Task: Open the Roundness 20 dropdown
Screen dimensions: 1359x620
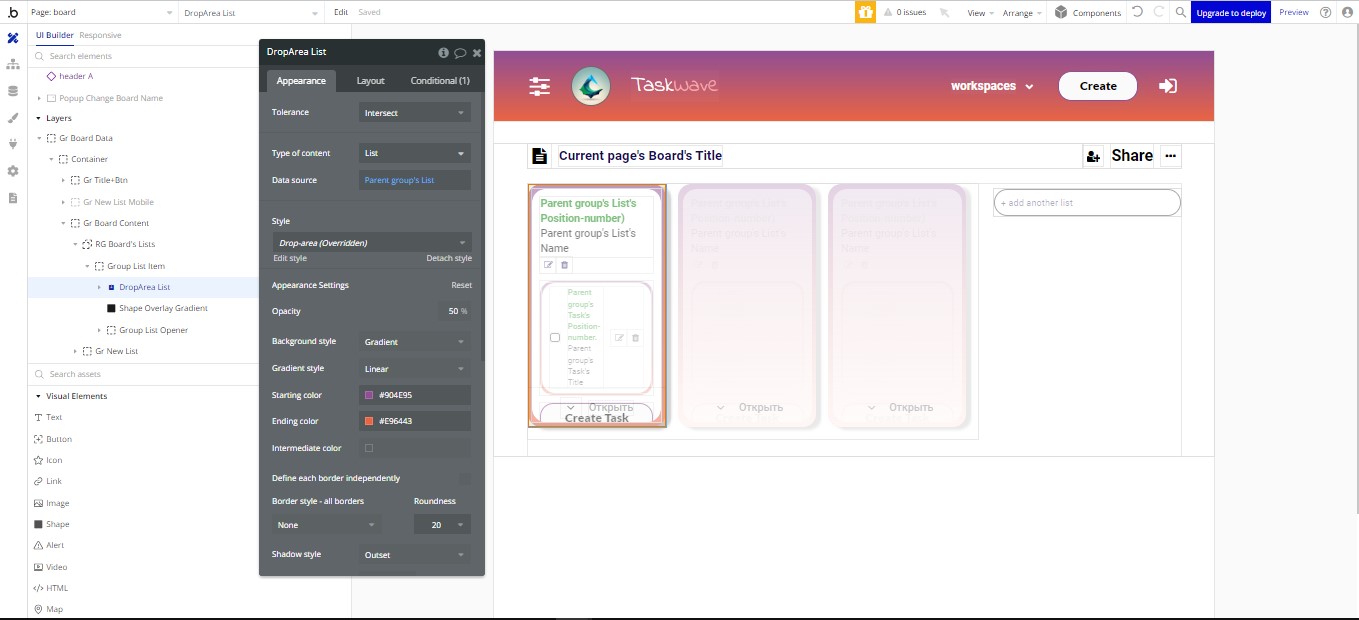Action: coord(442,525)
